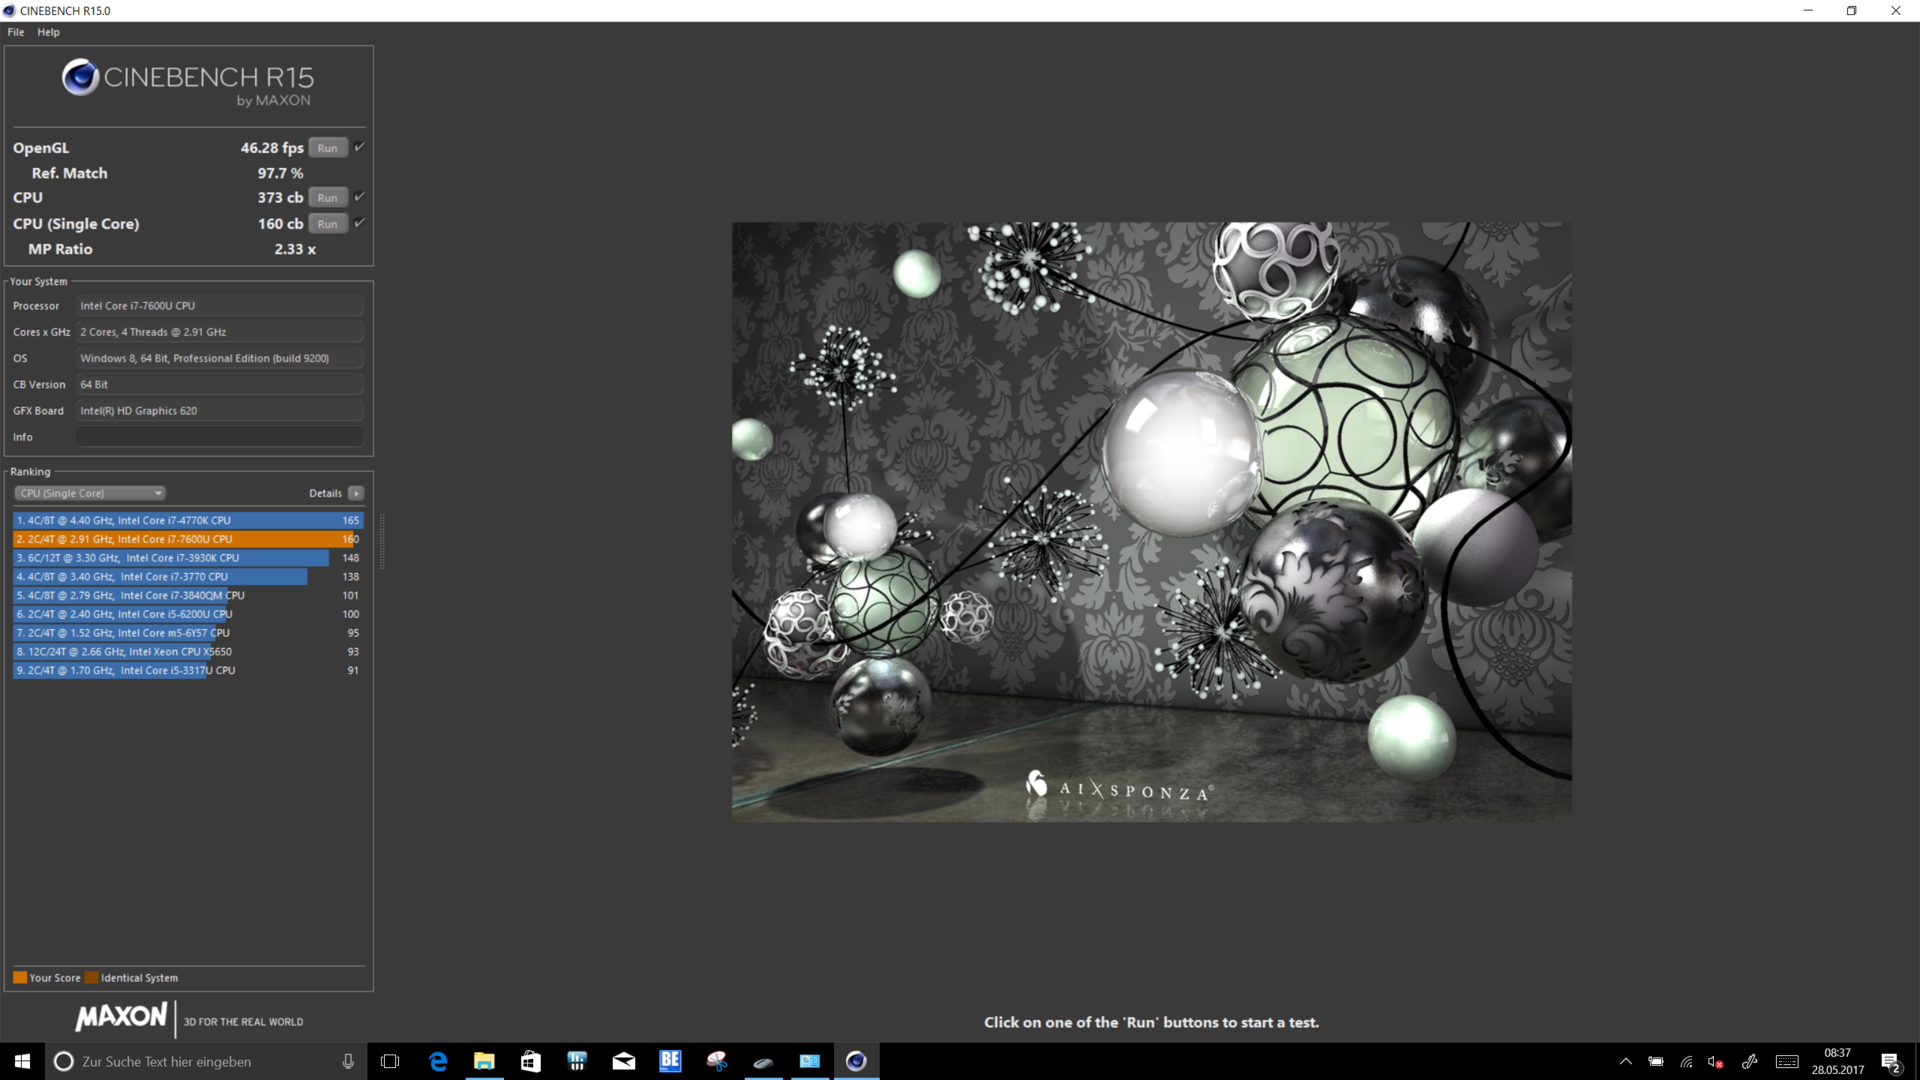Open the File menu

(x=16, y=32)
